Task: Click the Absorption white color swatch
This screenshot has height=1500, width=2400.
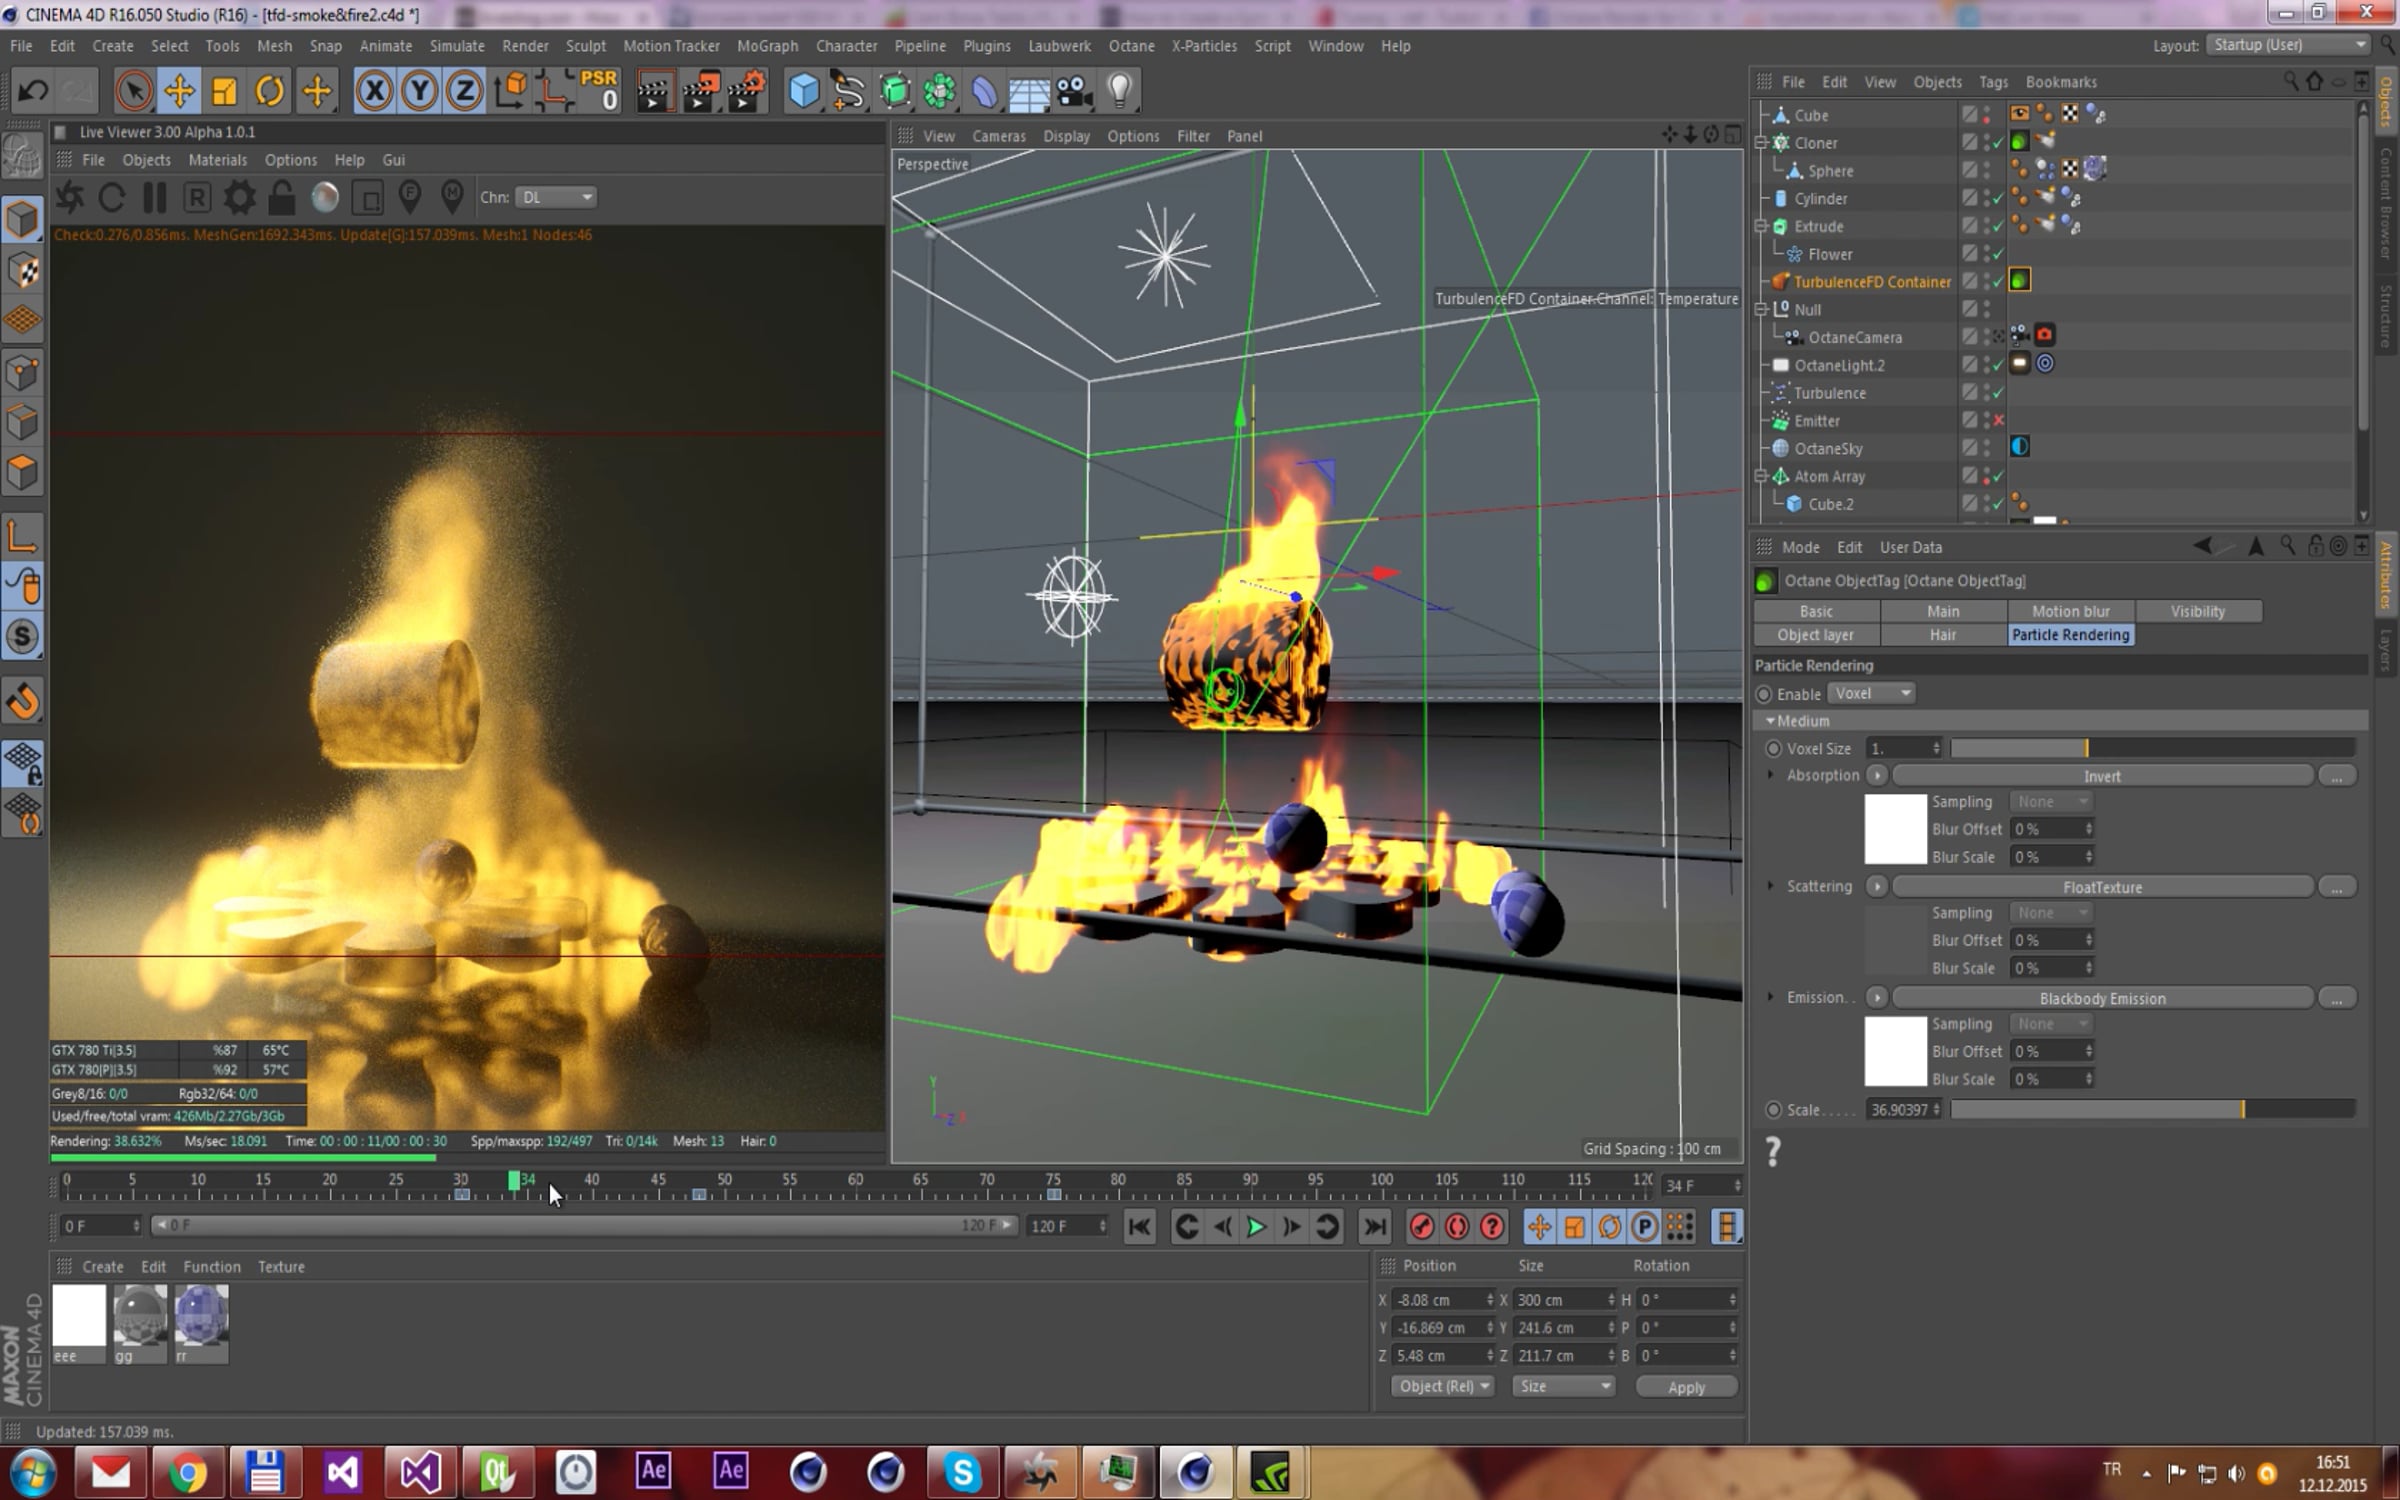Action: point(1895,829)
